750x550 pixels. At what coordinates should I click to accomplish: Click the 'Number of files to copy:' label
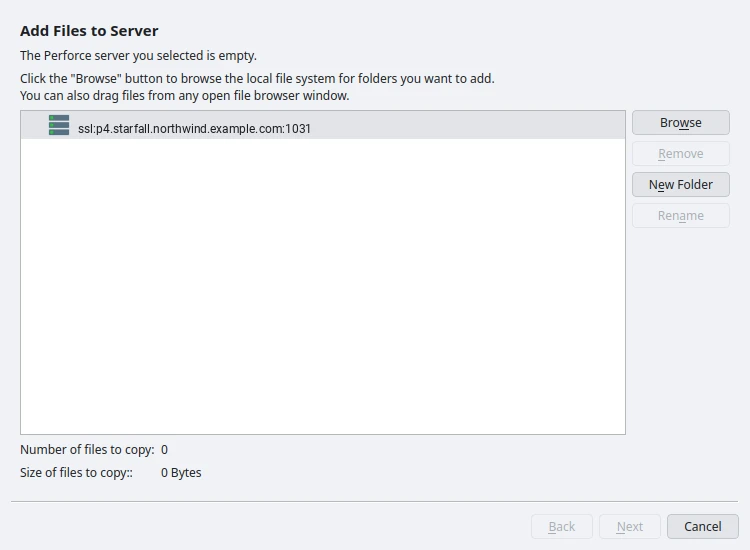click(87, 450)
